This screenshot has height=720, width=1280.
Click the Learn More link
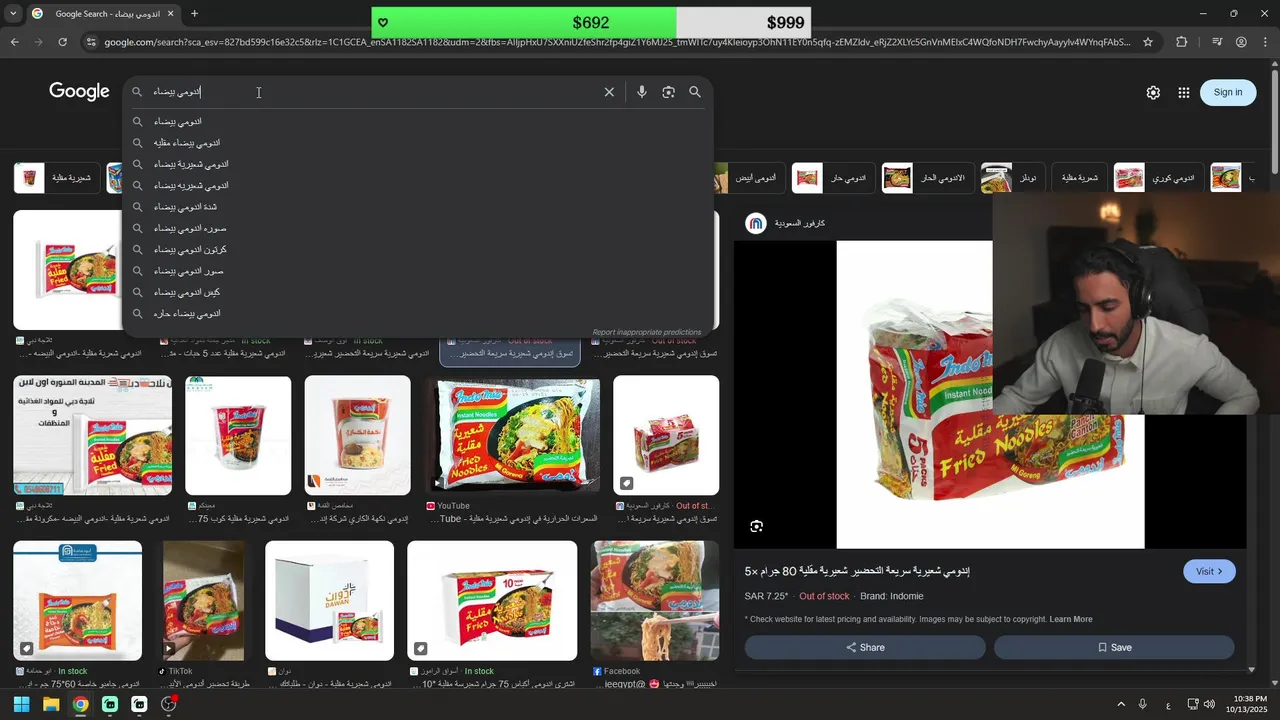coord(1070,619)
